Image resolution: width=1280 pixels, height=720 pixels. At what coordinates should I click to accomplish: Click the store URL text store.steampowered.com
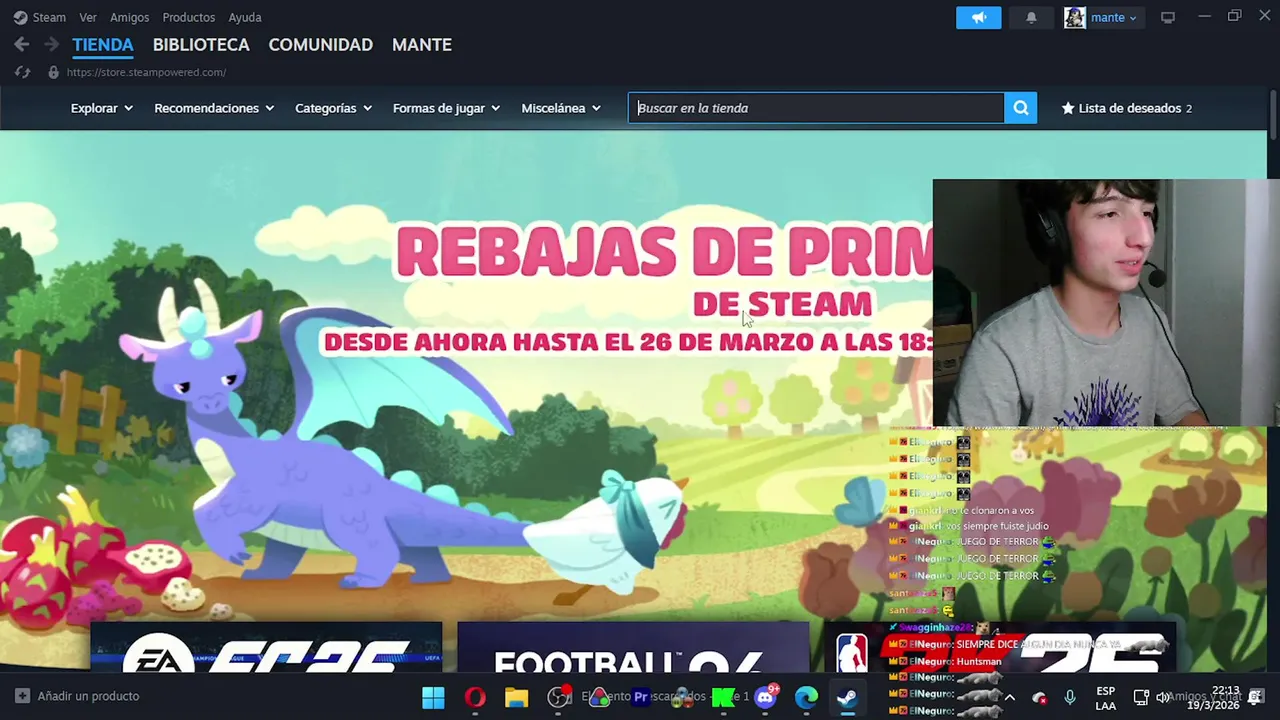click(x=146, y=72)
